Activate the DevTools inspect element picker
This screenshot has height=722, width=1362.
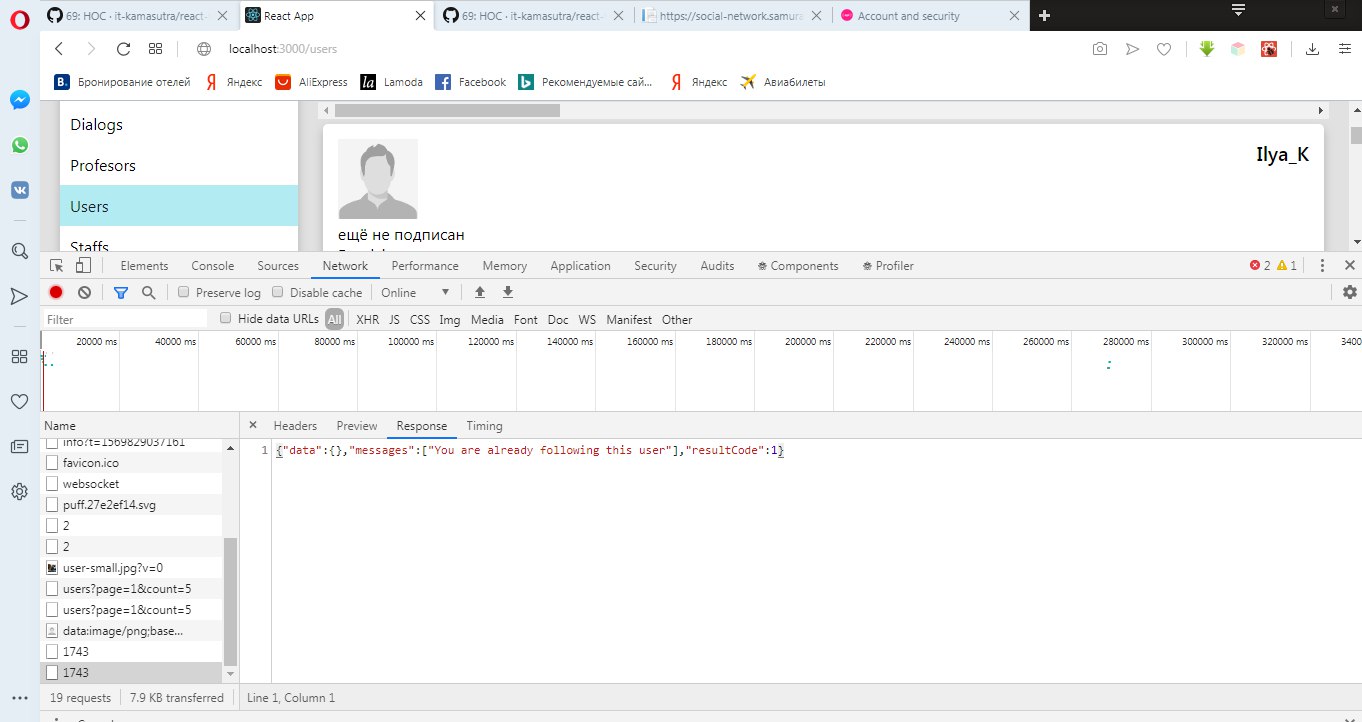click(57, 266)
